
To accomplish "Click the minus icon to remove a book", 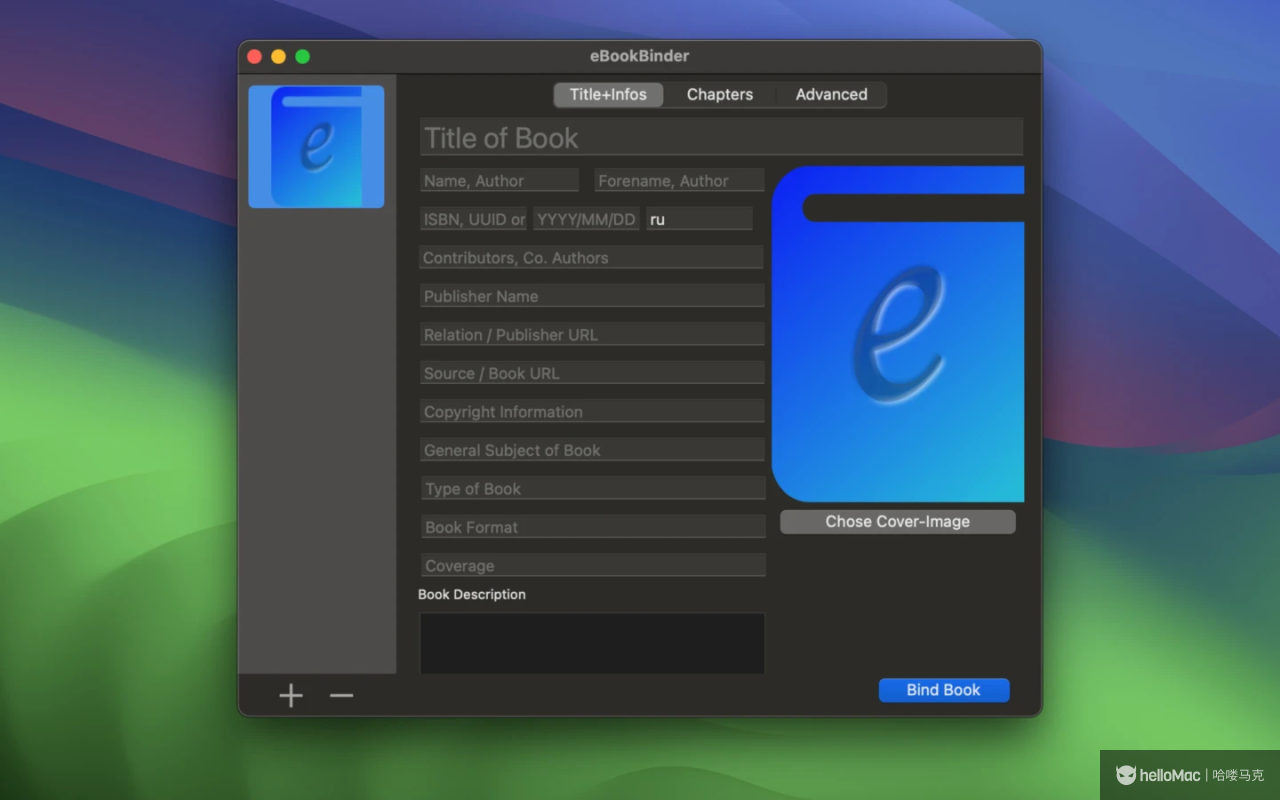I will tap(342, 696).
